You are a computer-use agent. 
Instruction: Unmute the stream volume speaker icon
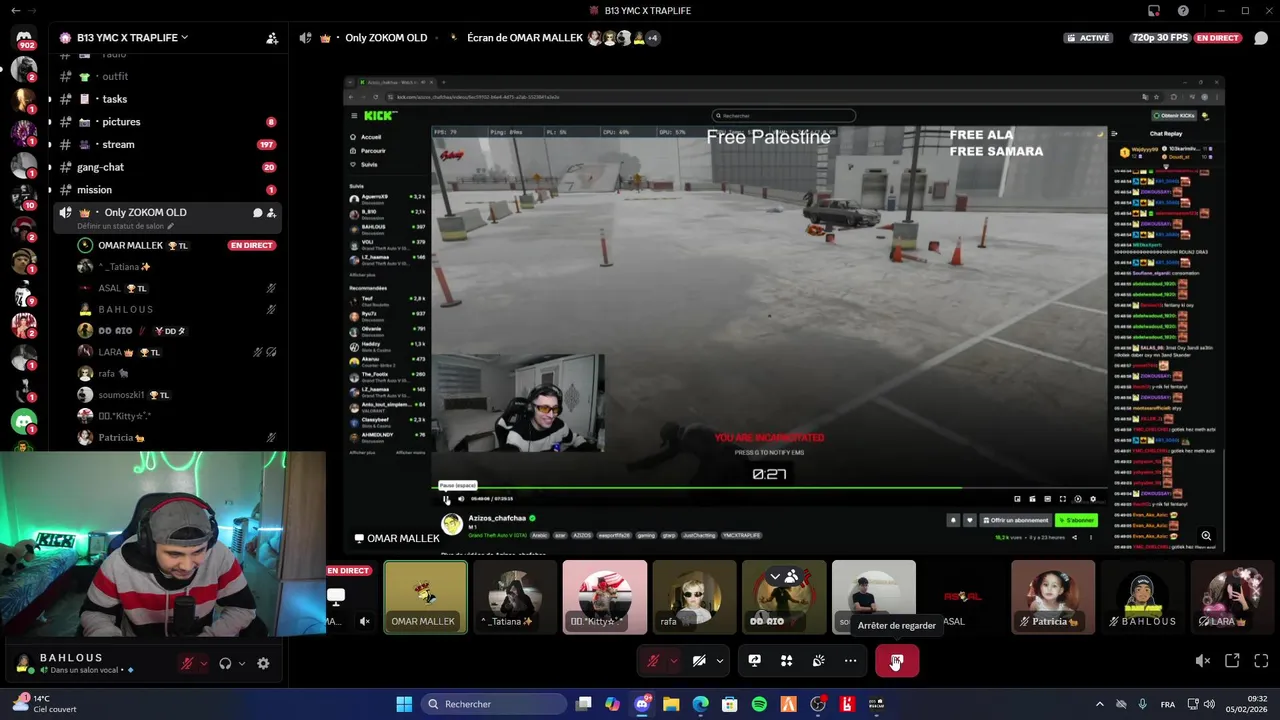[x=1202, y=661]
